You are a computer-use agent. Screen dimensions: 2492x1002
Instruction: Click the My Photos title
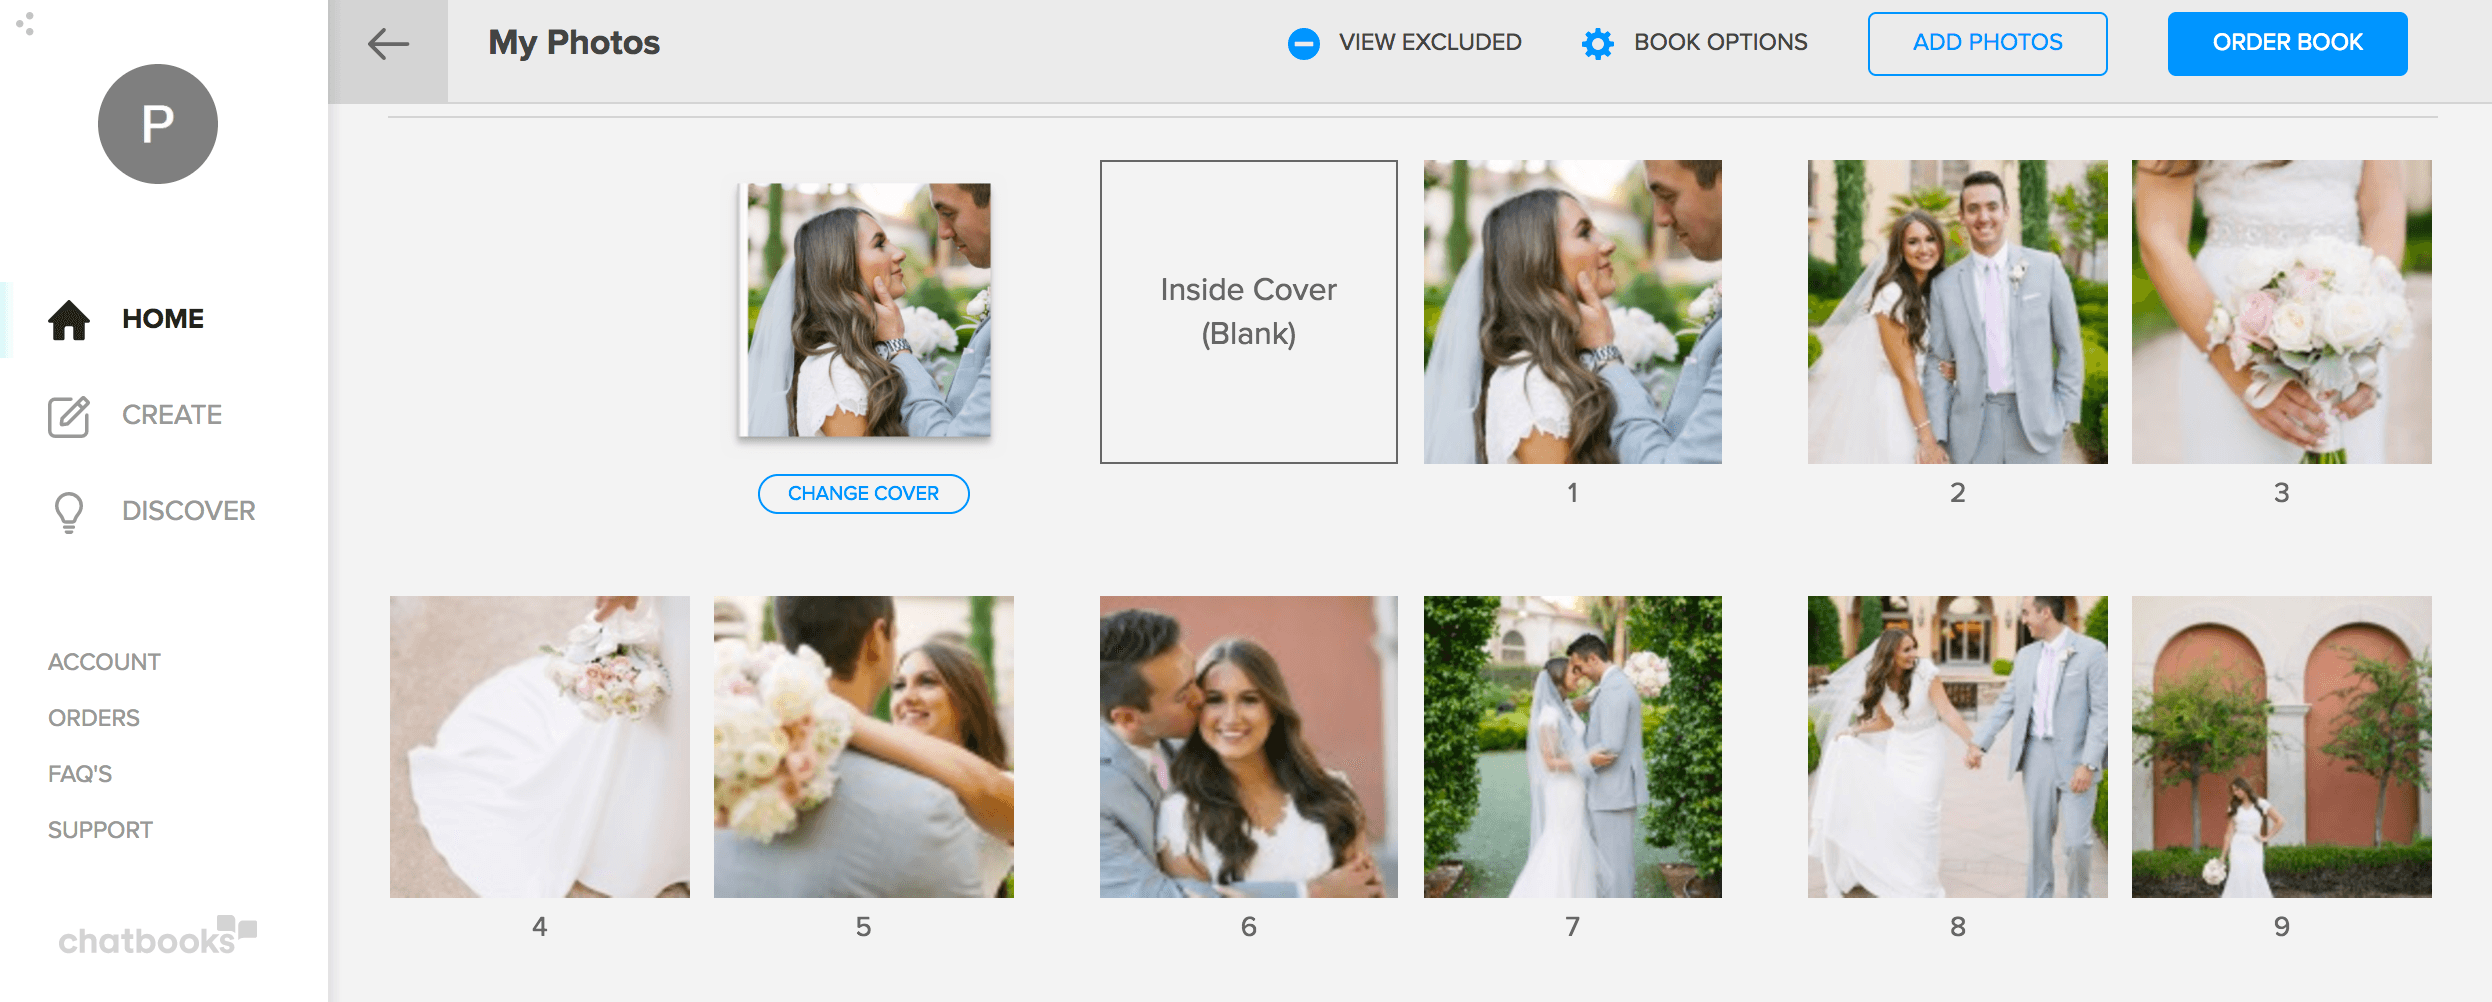(574, 43)
